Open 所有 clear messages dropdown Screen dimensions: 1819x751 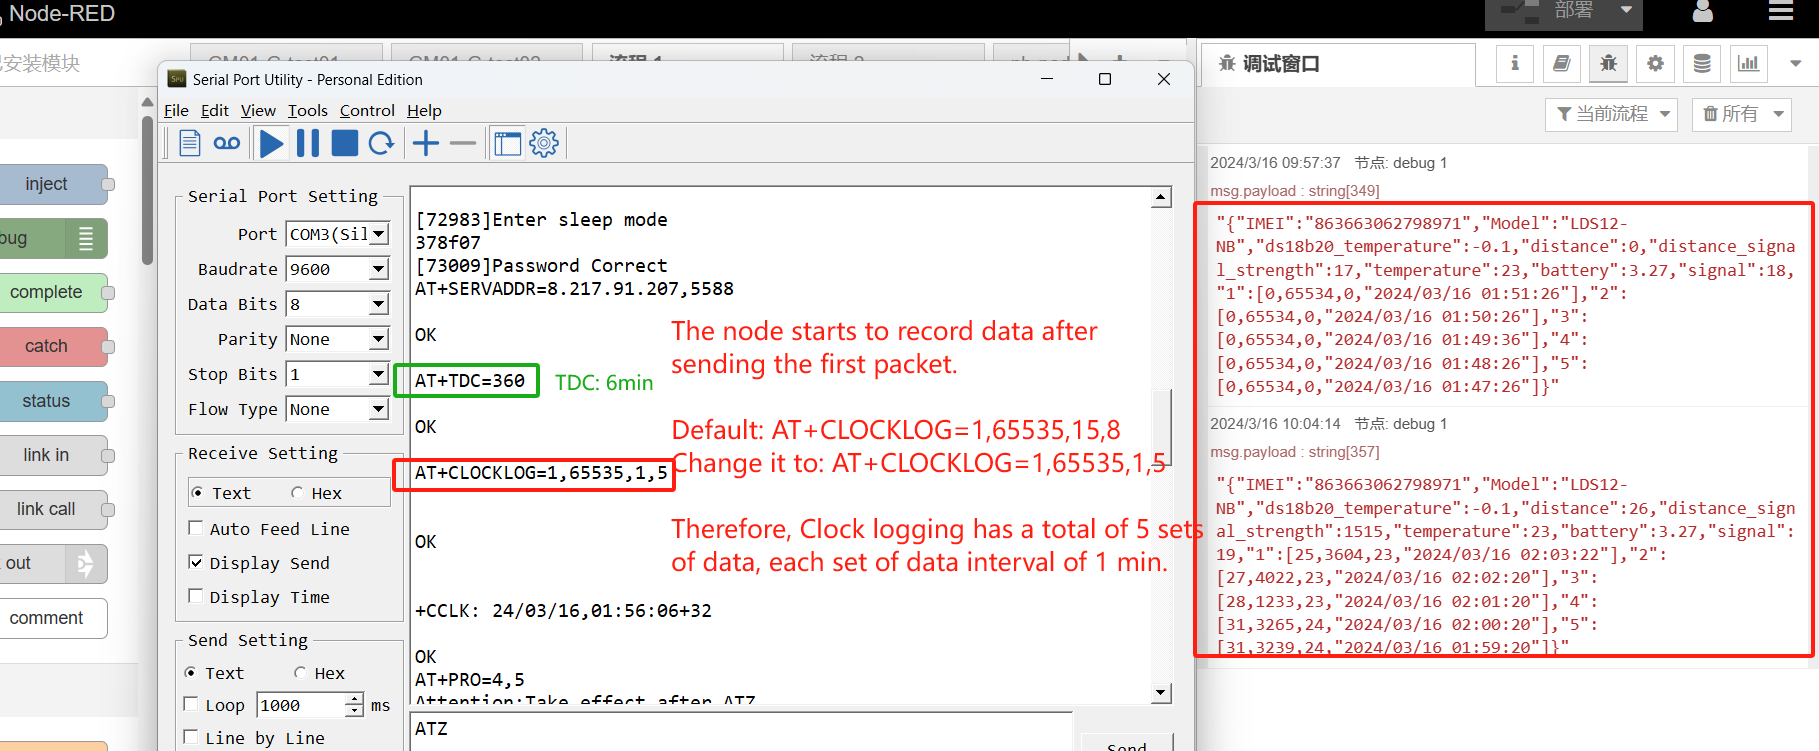click(x=1742, y=114)
